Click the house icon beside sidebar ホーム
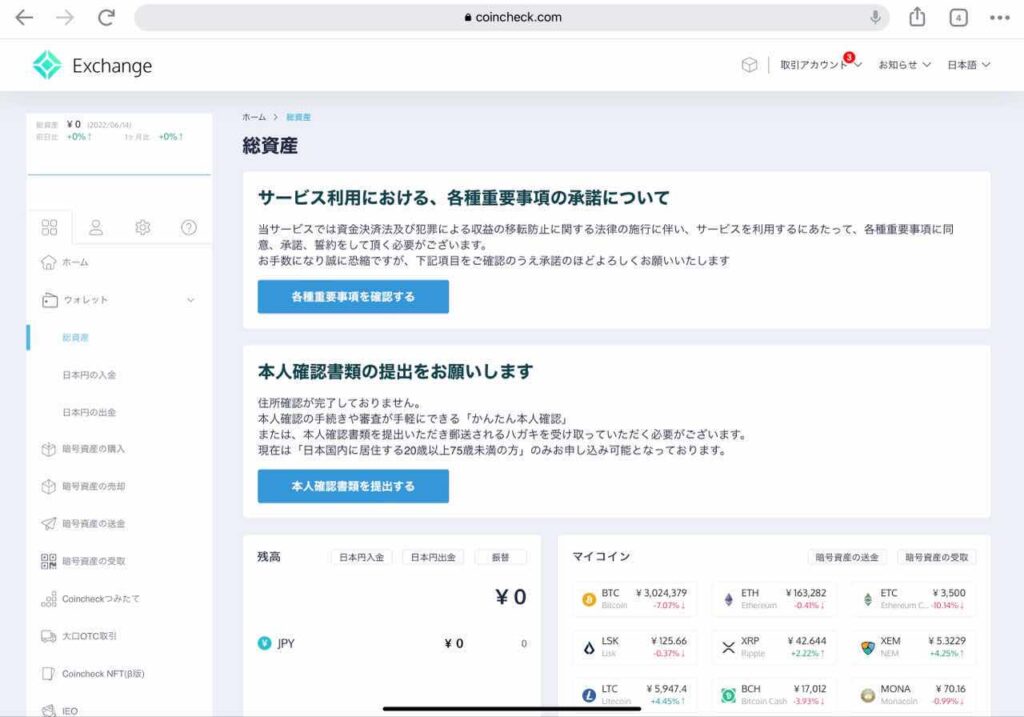Screen dimensions: 1024x717 [x=48, y=263]
